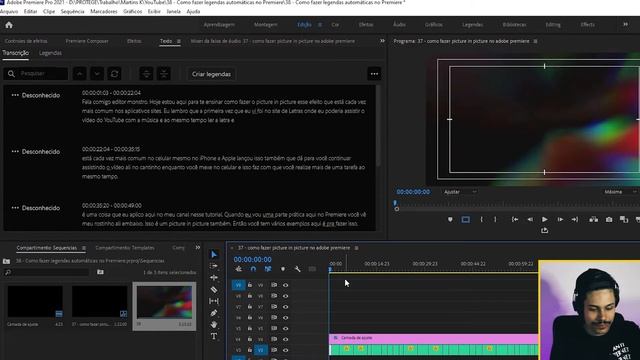
Task: Toggle visibility eye of track V7
Action: pyautogui.click(x=285, y=307)
